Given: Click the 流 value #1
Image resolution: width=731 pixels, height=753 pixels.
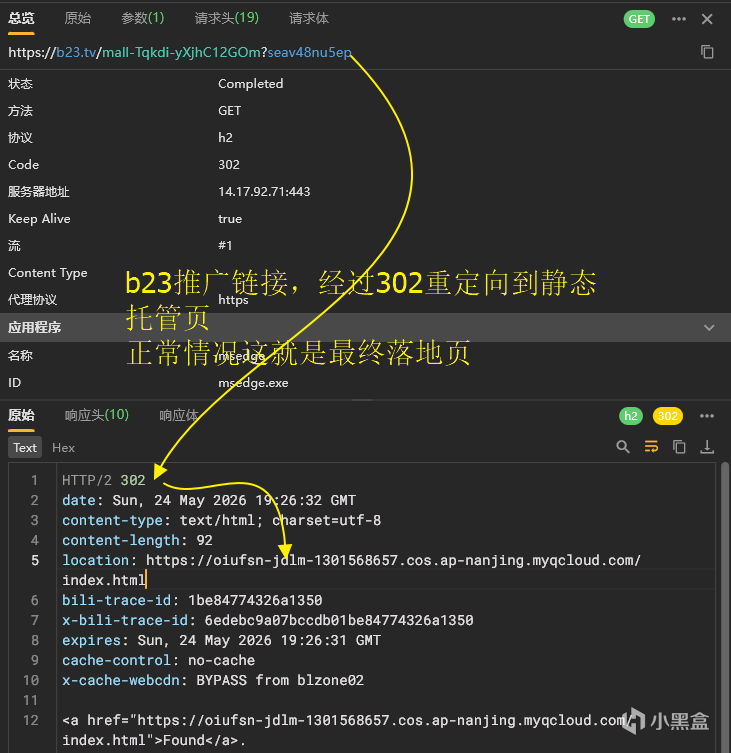Looking at the screenshot, I should tap(225, 245).
